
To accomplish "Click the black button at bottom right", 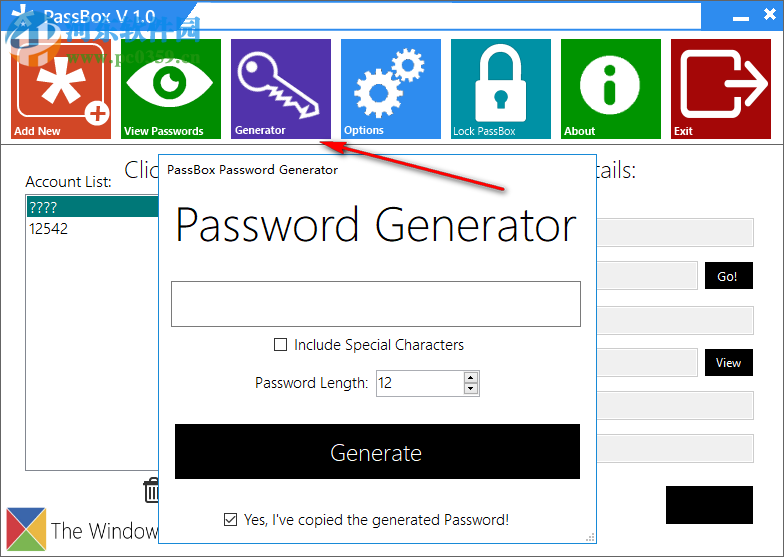I will (x=709, y=505).
